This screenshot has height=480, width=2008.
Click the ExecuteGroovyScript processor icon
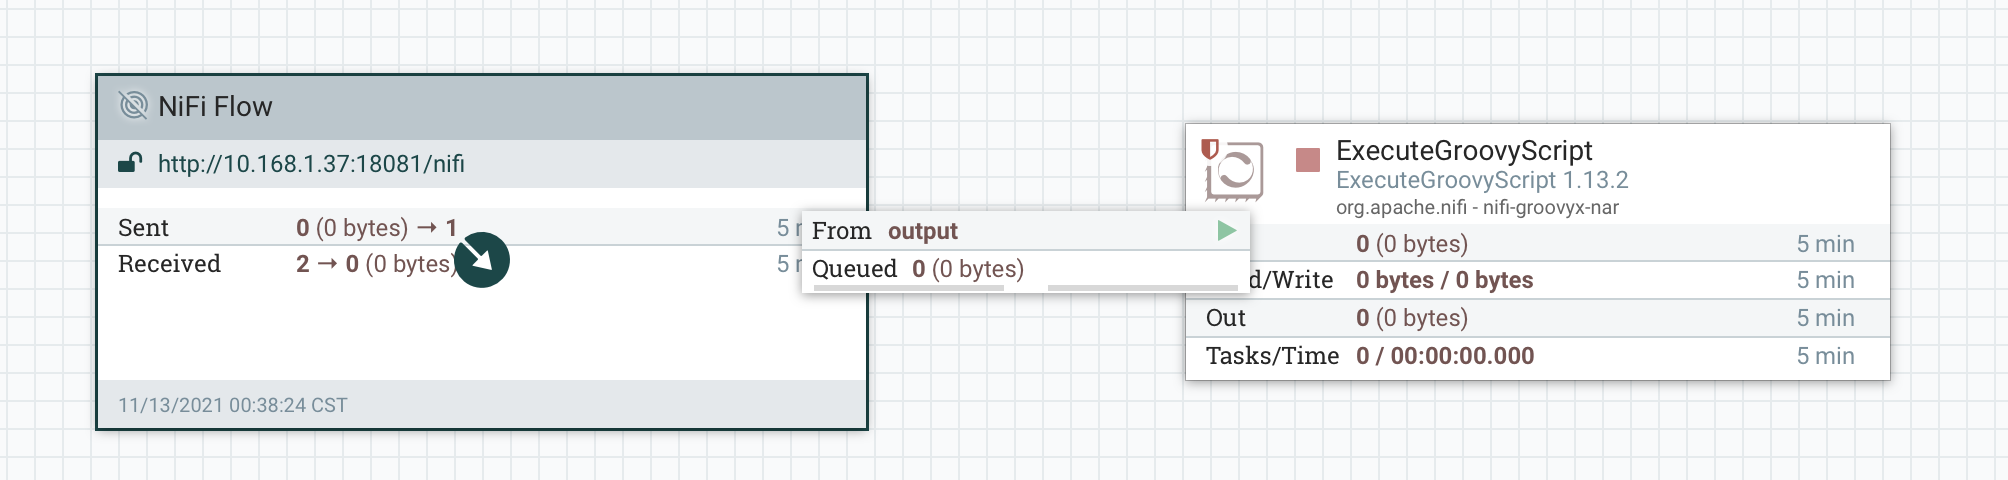click(1235, 170)
